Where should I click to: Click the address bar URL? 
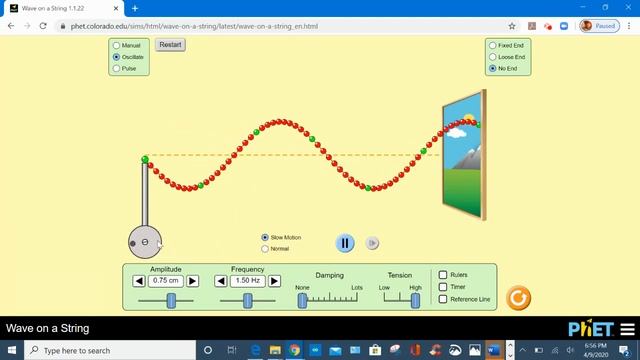194,26
